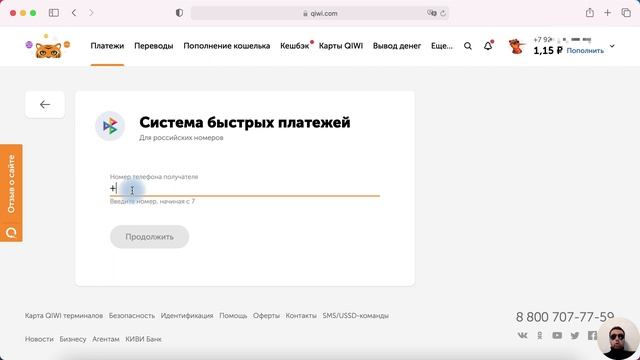Toggle the Safari sidebar icon

53,13
